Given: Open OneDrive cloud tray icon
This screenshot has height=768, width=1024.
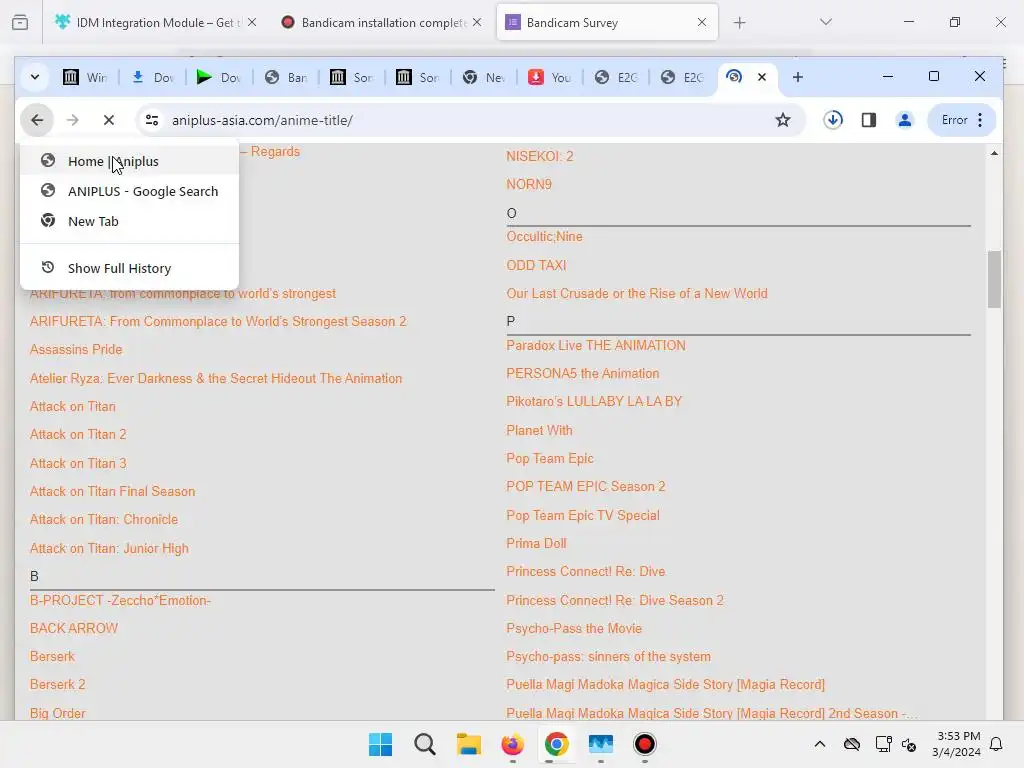Looking at the screenshot, I should [x=852, y=744].
